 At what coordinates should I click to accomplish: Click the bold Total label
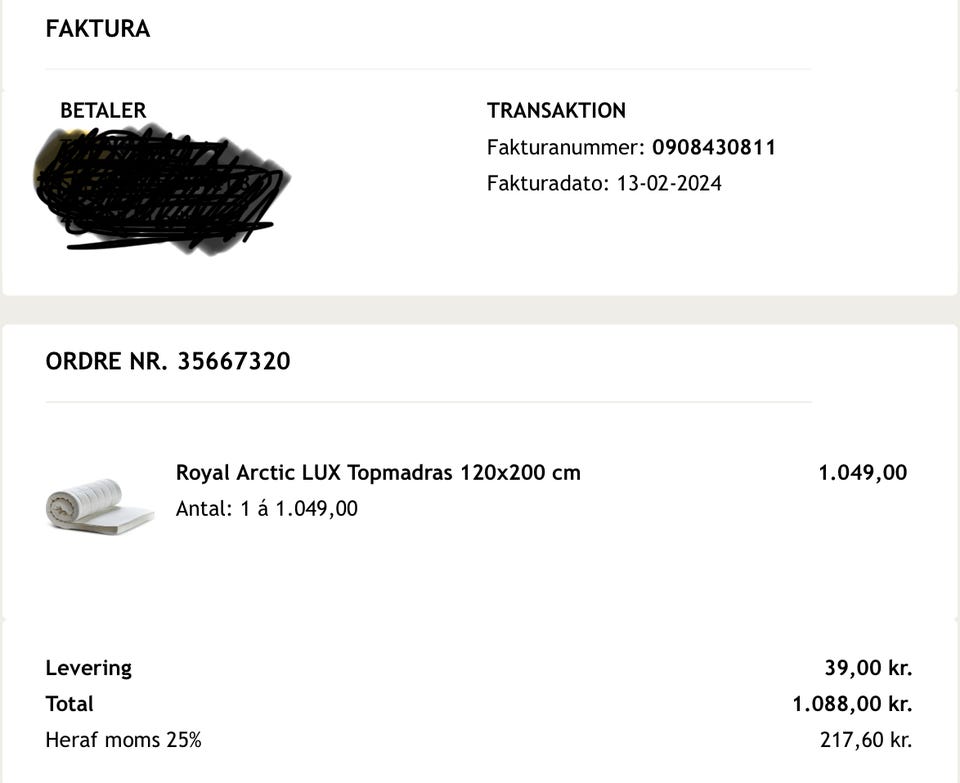[x=69, y=704]
